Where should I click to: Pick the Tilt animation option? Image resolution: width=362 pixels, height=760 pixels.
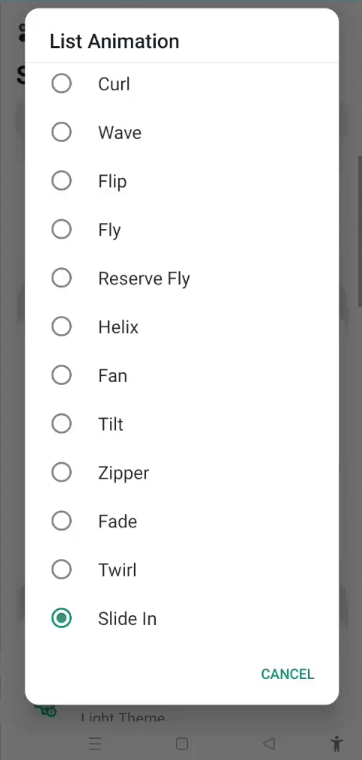coord(62,424)
